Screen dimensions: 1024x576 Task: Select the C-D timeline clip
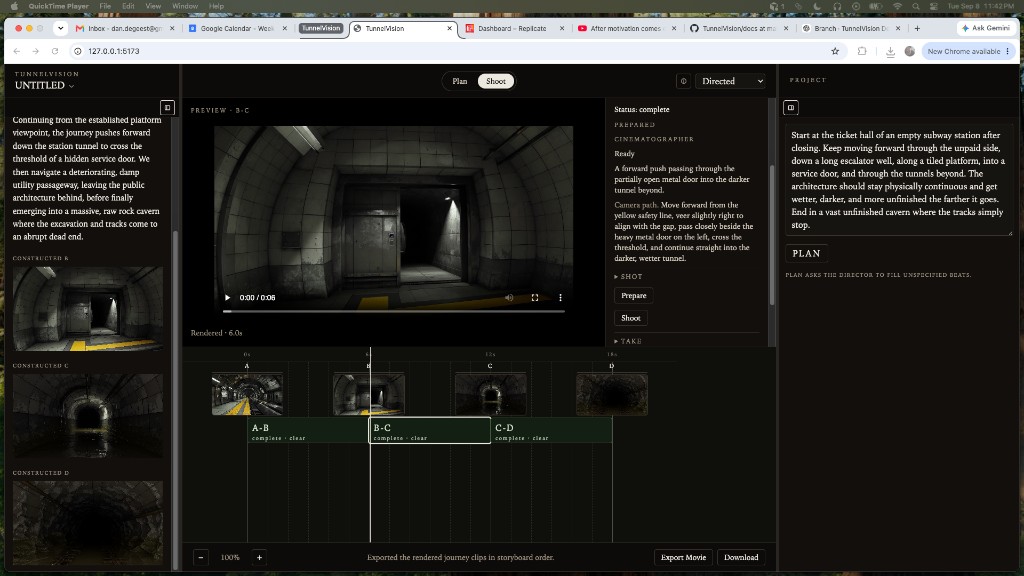click(x=551, y=430)
